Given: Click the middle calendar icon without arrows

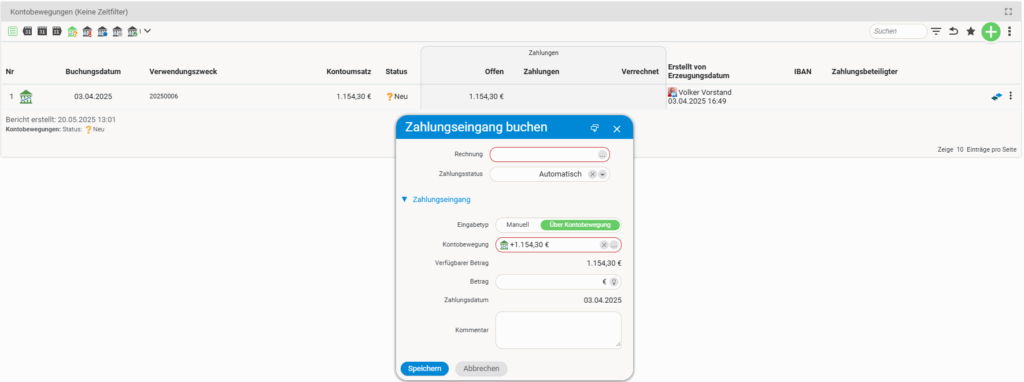Looking at the screenshot, I should coord(42,31).
